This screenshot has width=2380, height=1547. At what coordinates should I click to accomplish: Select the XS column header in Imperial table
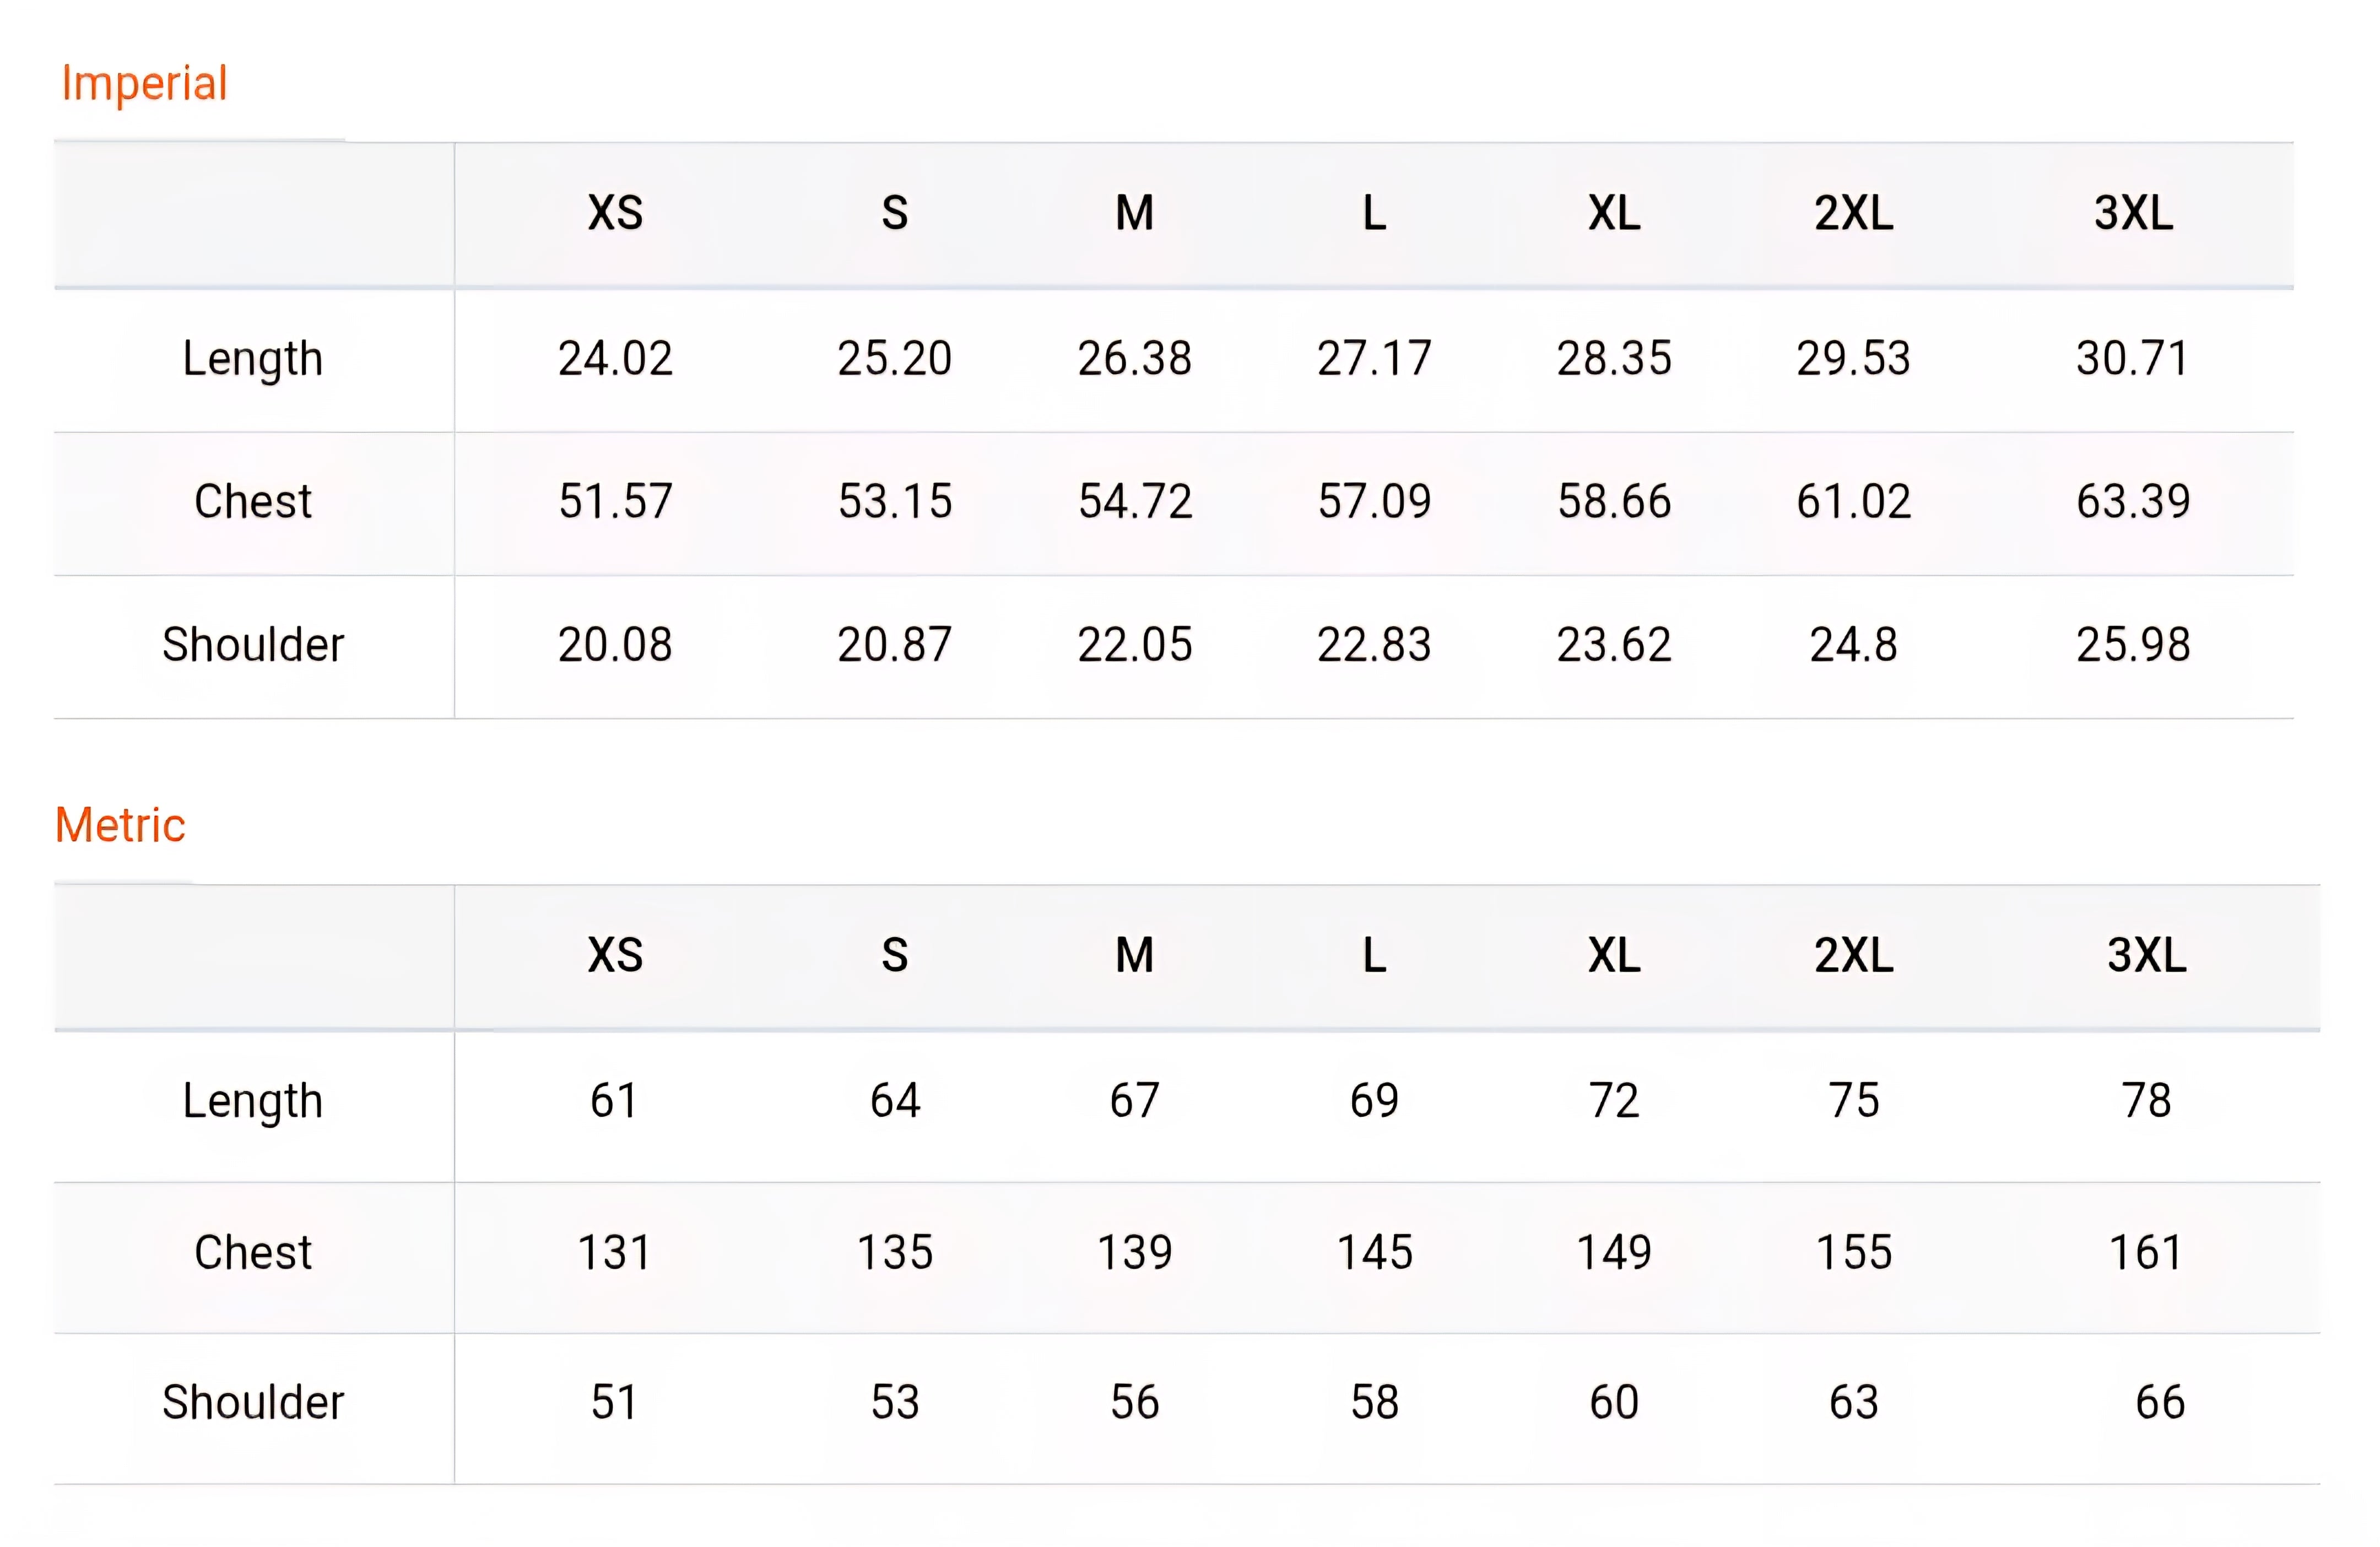coord(615,213)
